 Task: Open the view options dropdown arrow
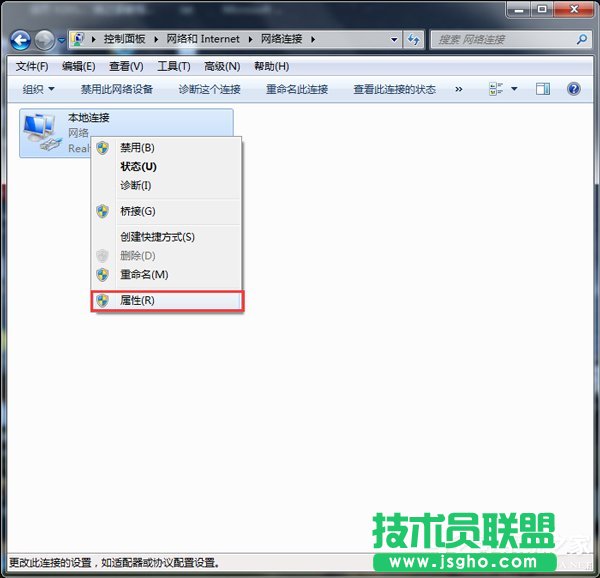pos(514,89)
